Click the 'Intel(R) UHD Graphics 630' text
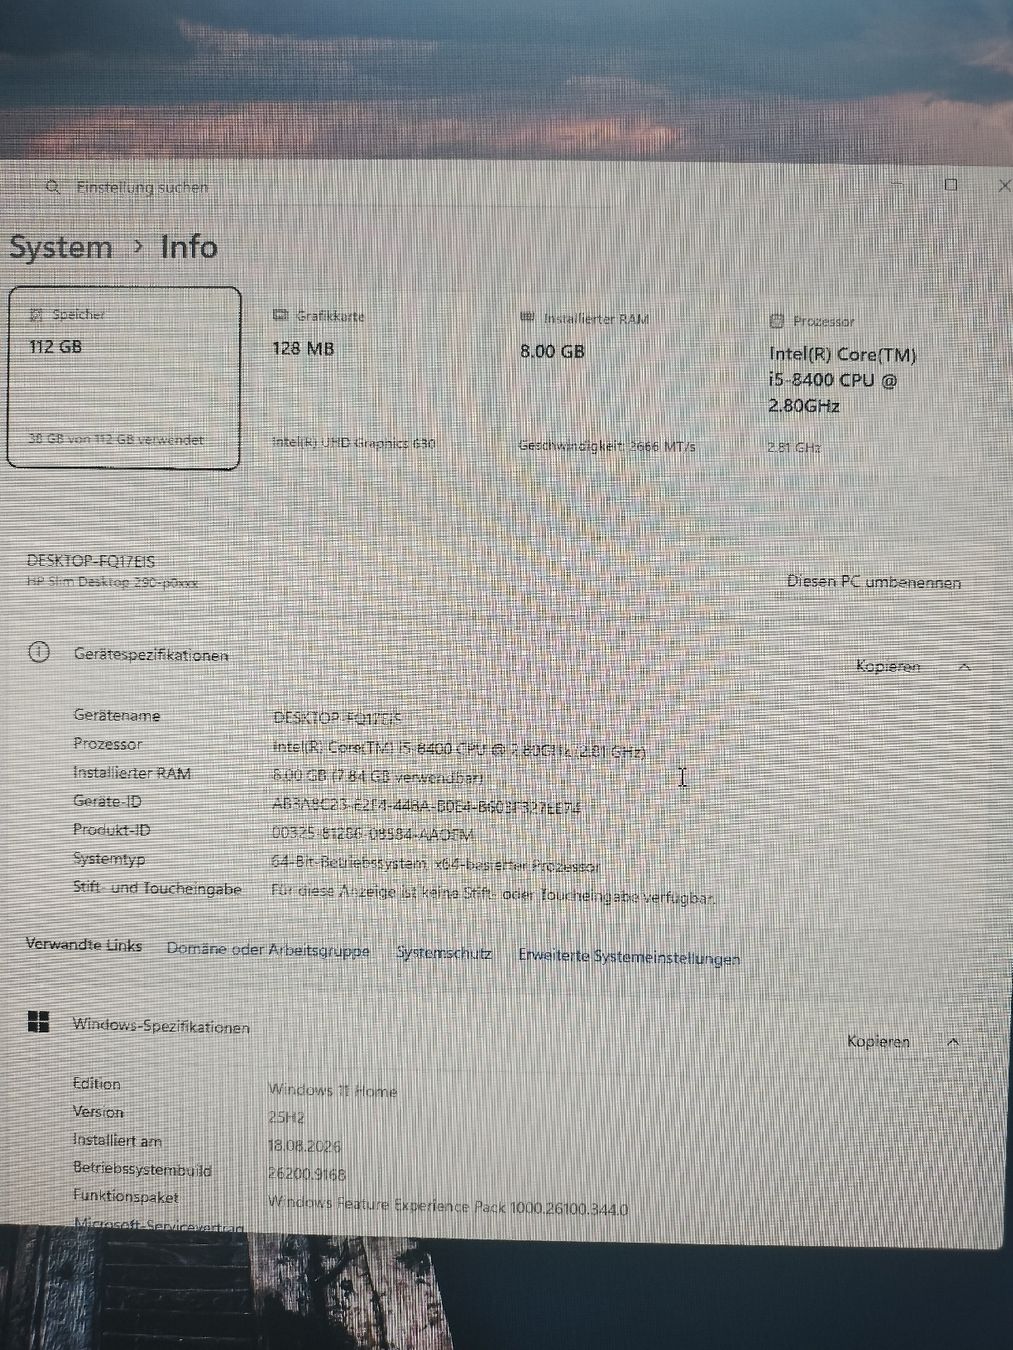Viewport: 1013px width, 1350px height. click(354, 442)
